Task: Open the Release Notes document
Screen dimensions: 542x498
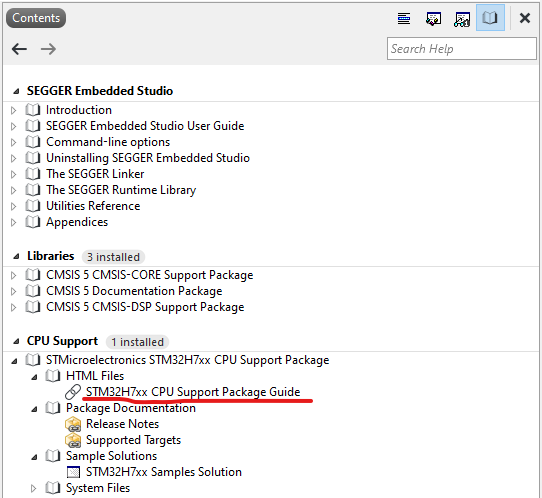Action: pos(122,424)
